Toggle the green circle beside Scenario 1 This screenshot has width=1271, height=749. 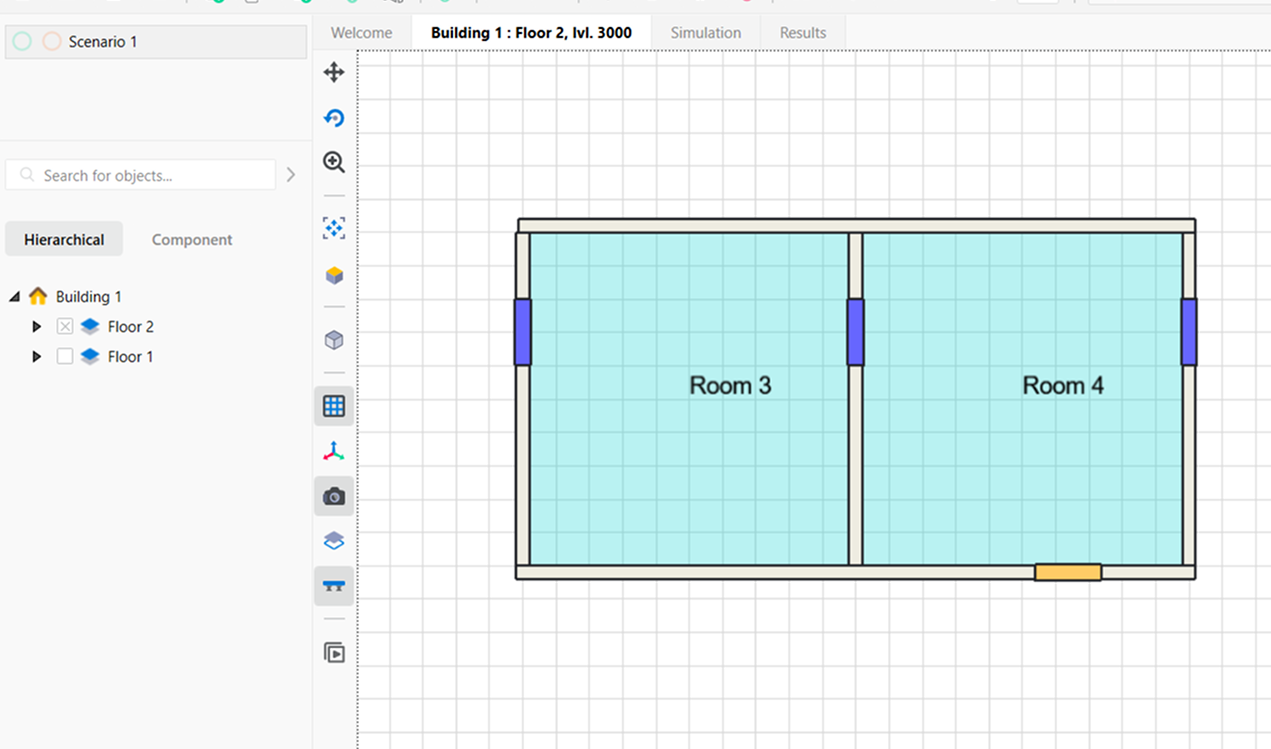point(22,42)
